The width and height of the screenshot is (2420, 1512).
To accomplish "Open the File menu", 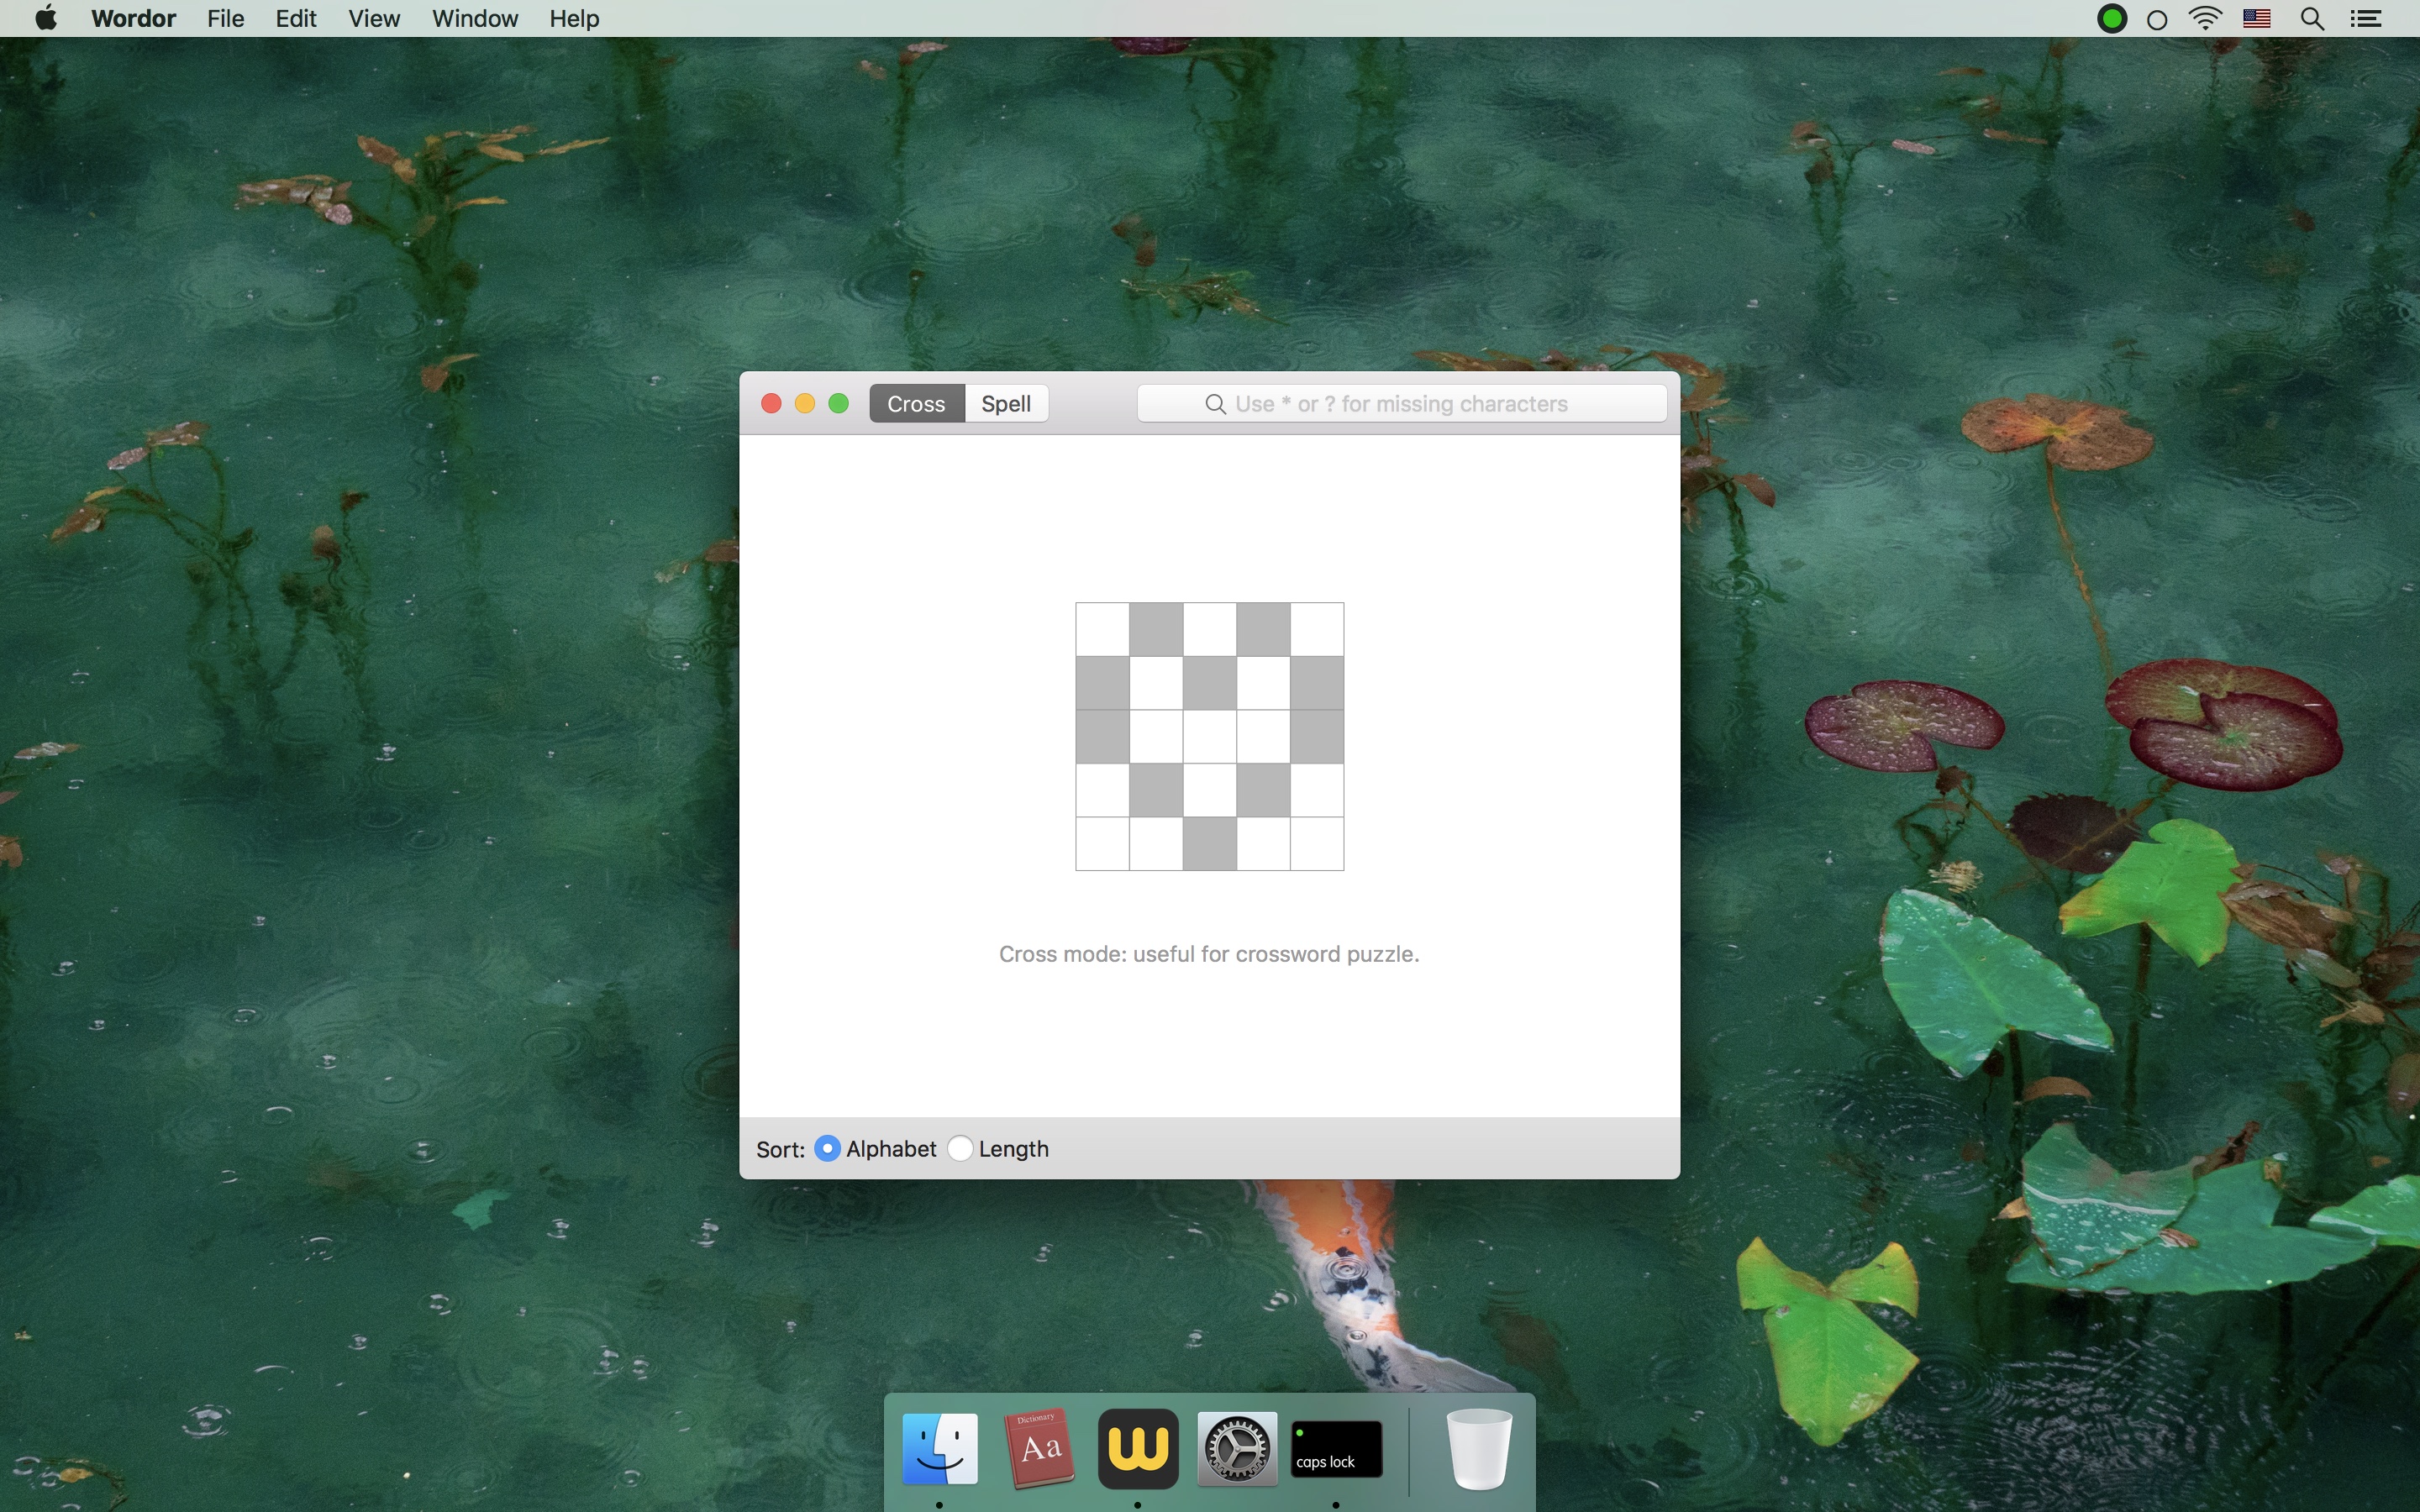I will (226, 19).
